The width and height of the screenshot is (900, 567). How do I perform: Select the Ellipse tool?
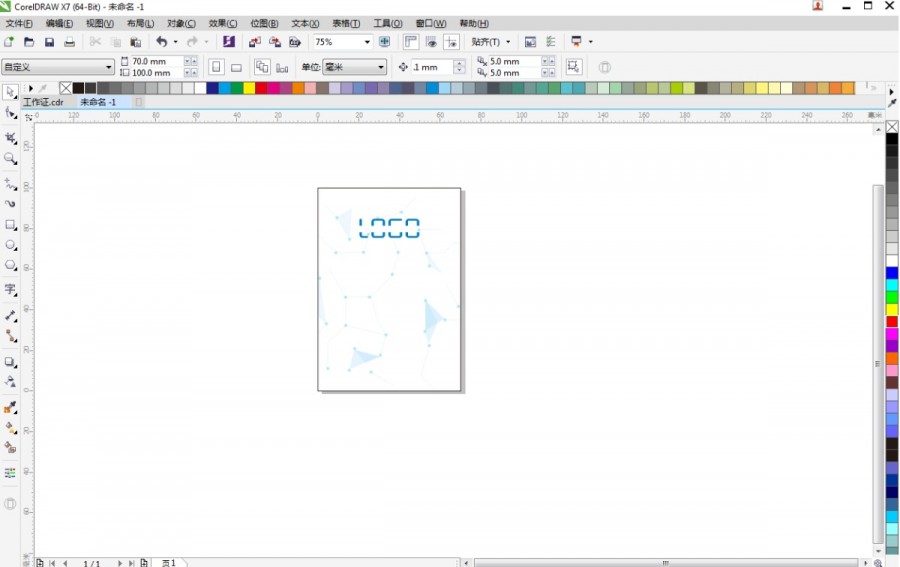[x=10, y=245]
